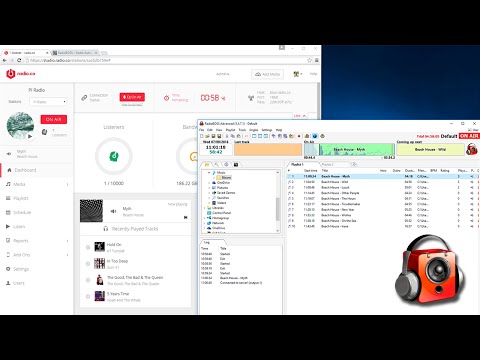Open user avatar dropdown in radio.co header

pos(297,74)
